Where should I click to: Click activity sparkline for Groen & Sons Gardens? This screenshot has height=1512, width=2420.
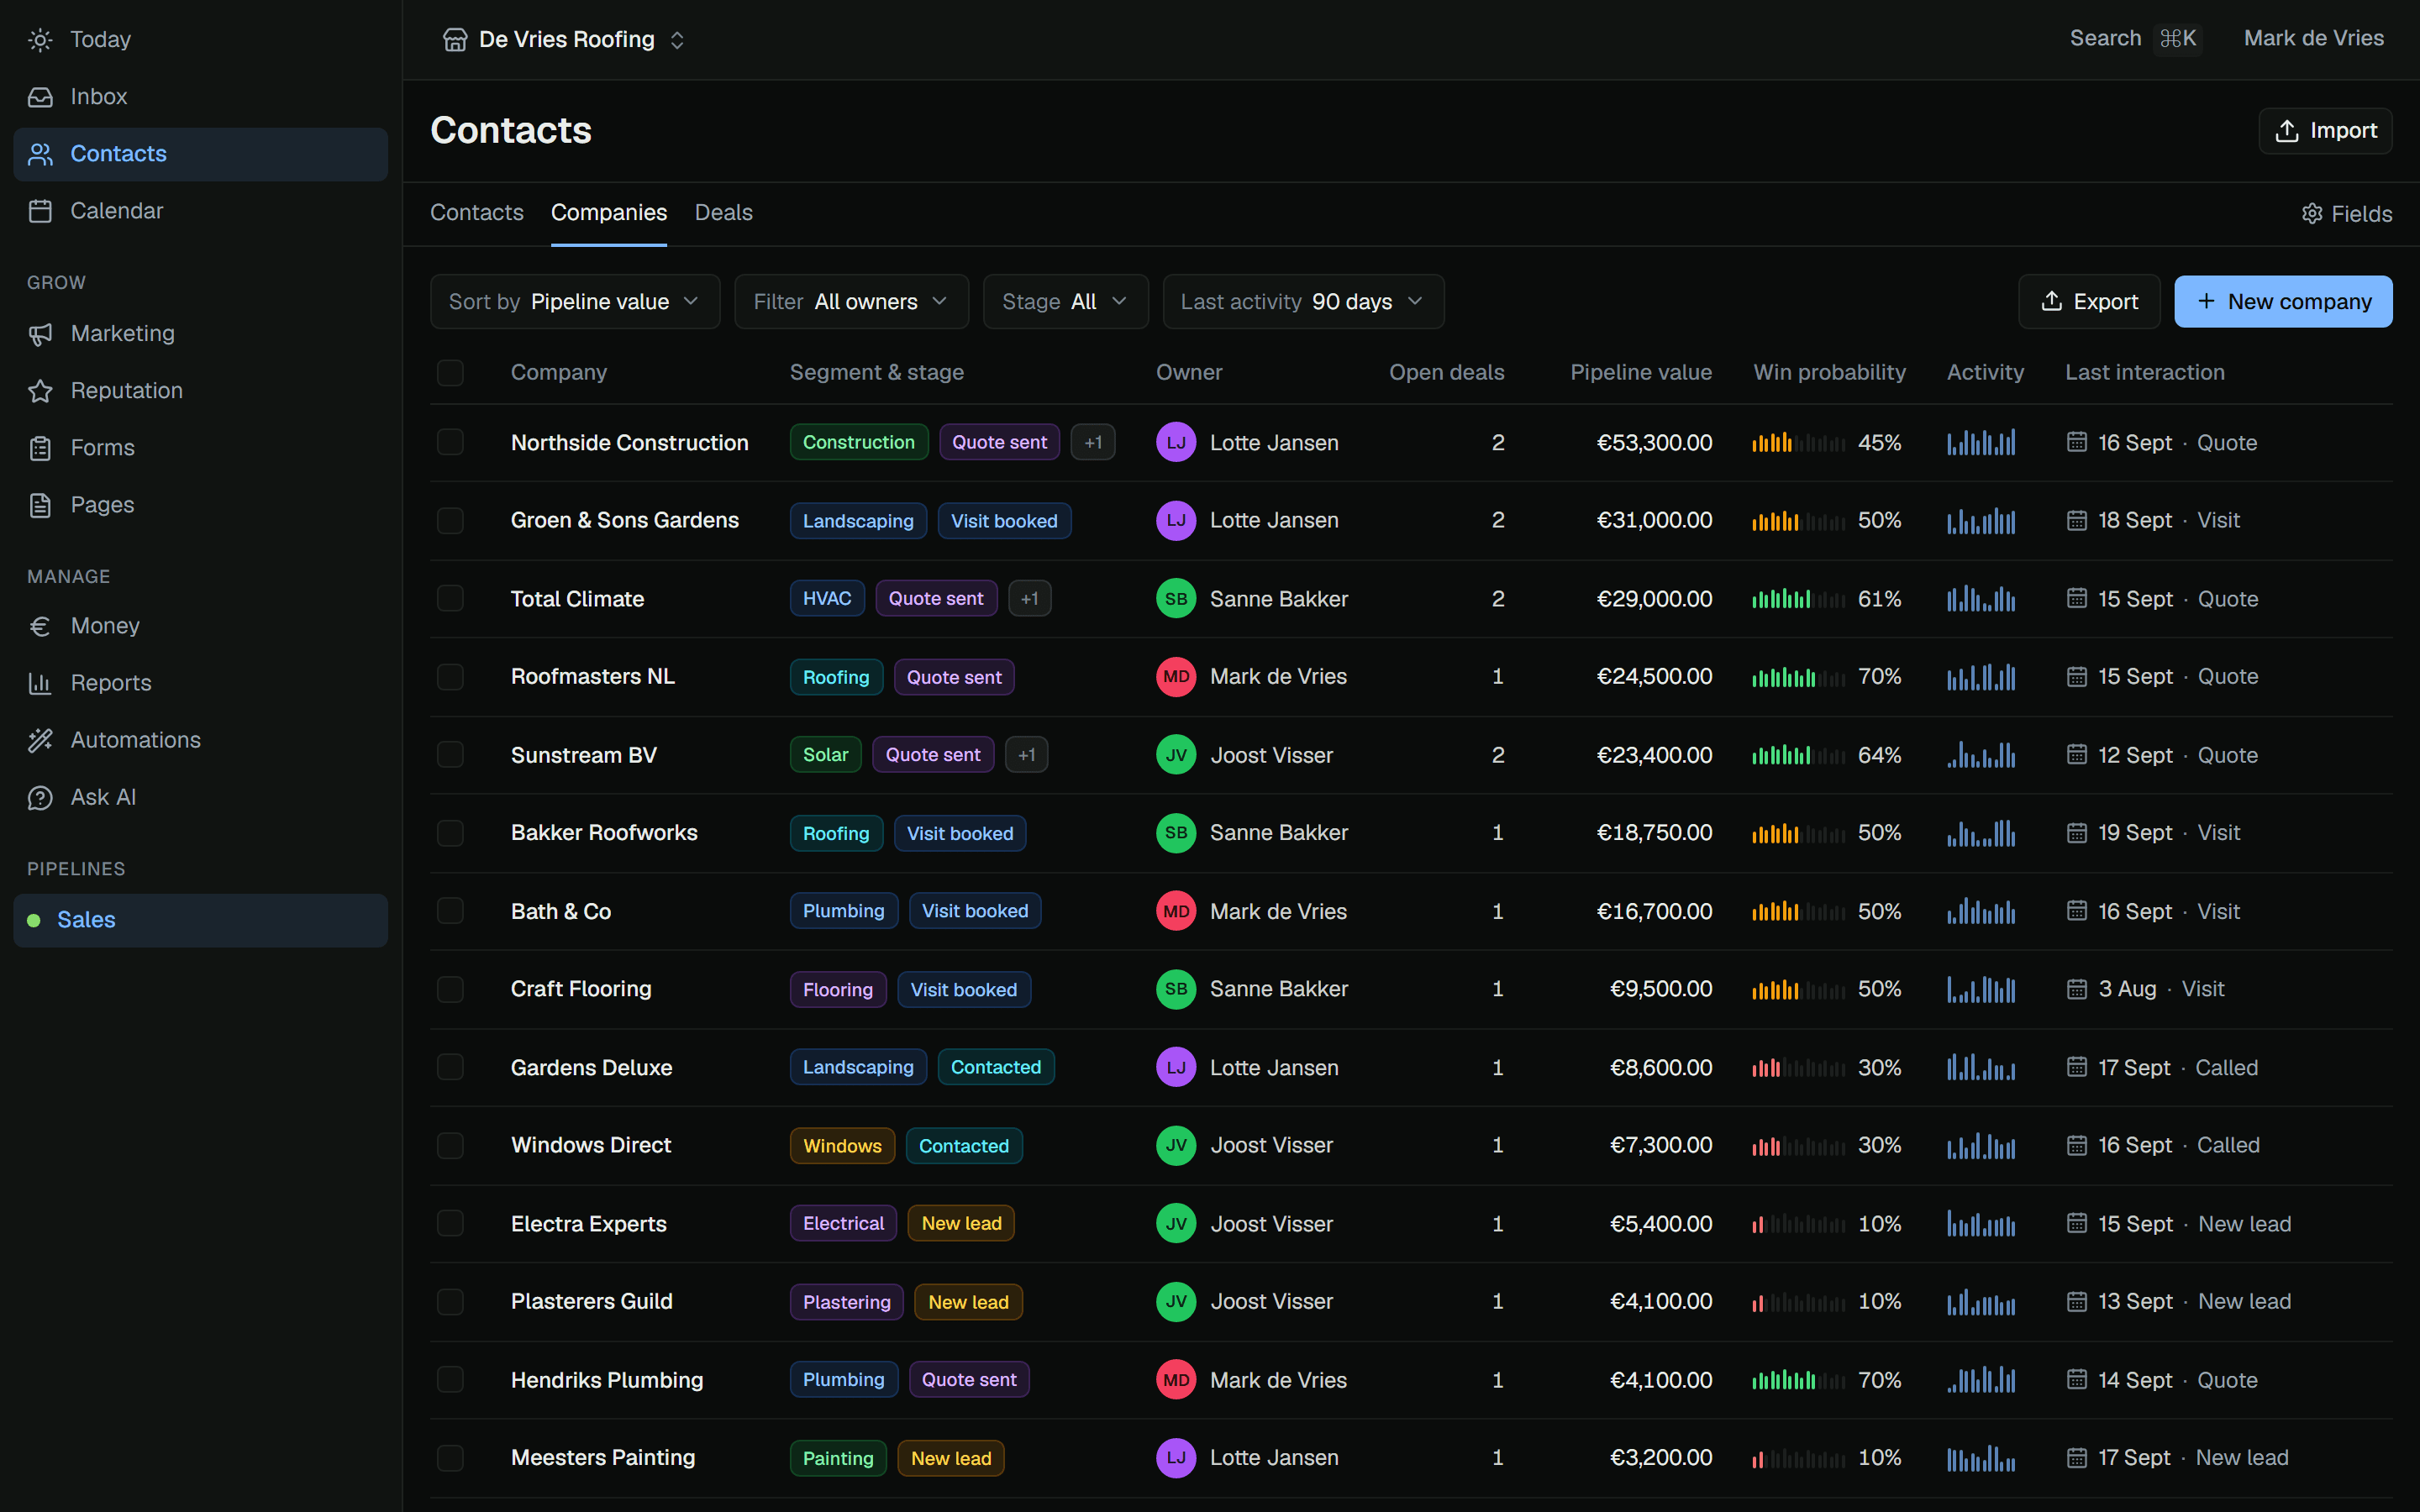coord(1981,520)
